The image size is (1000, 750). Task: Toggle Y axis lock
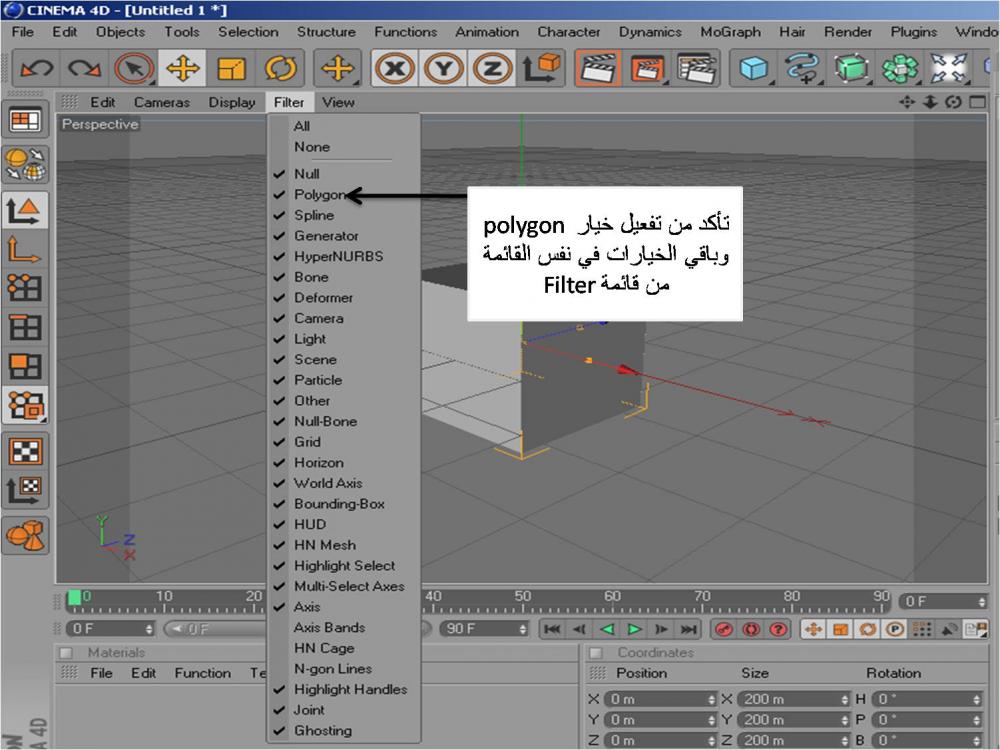coord(443,68)
